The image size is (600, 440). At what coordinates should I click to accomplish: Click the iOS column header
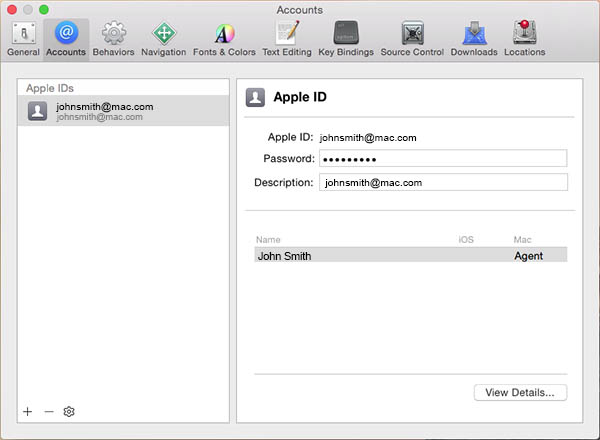coord(466,240)
